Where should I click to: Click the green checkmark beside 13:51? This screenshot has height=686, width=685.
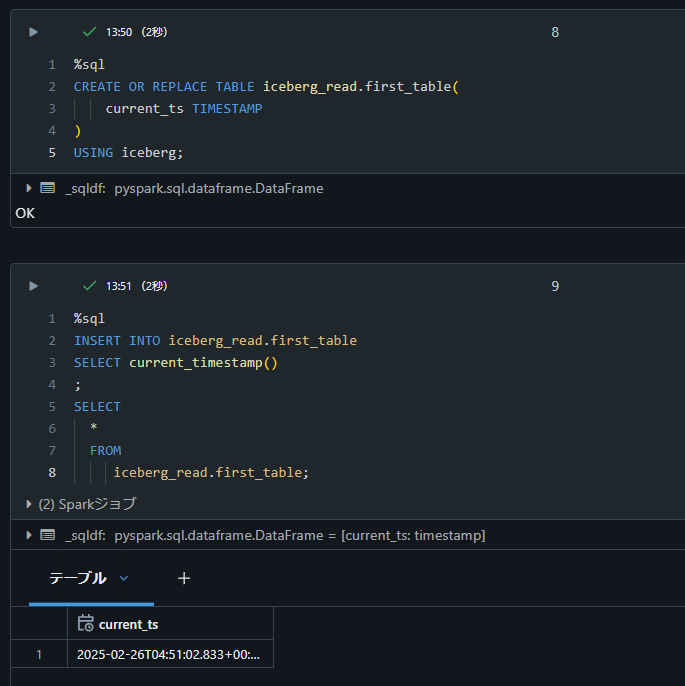89,286
